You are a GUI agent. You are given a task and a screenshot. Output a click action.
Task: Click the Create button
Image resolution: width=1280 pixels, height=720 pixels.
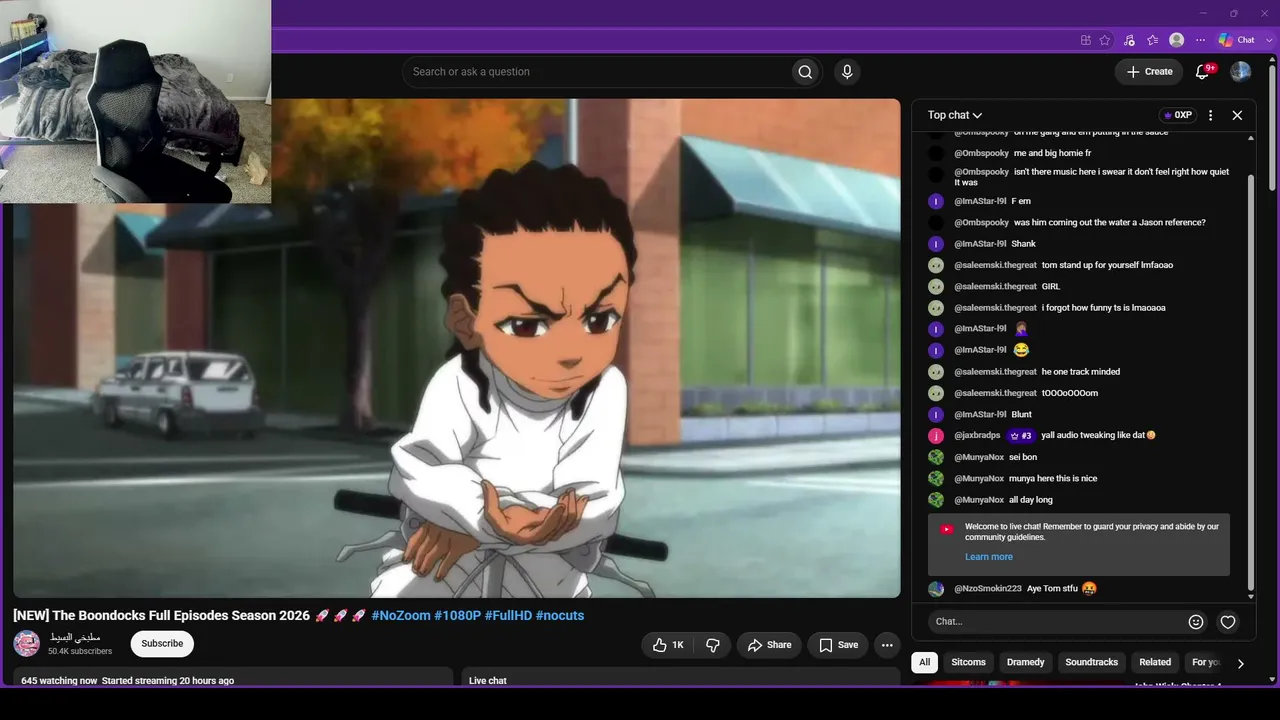(x=1149, y=72)
